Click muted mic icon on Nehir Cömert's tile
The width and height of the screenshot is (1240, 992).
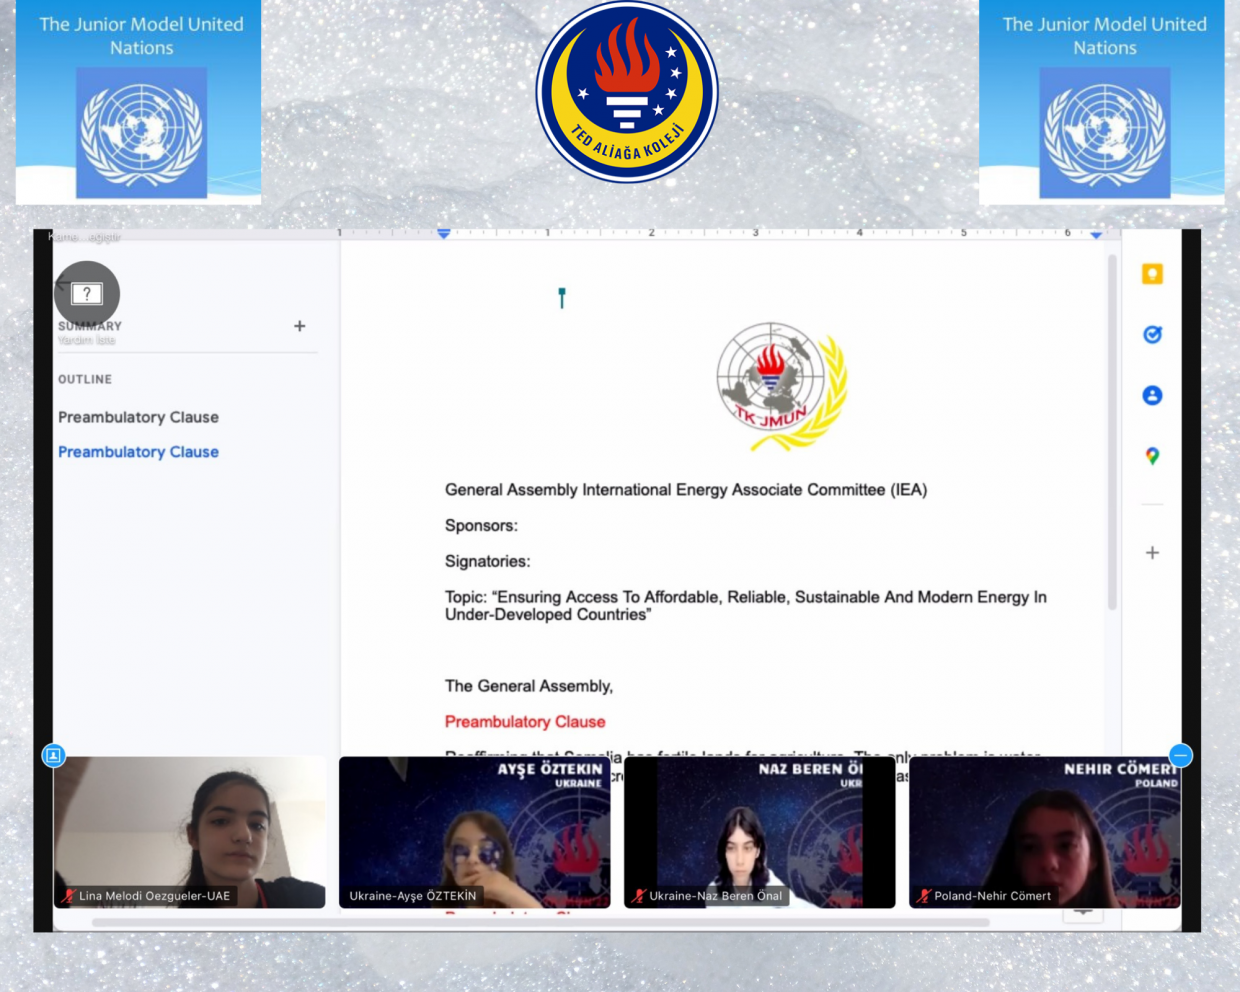923,896
